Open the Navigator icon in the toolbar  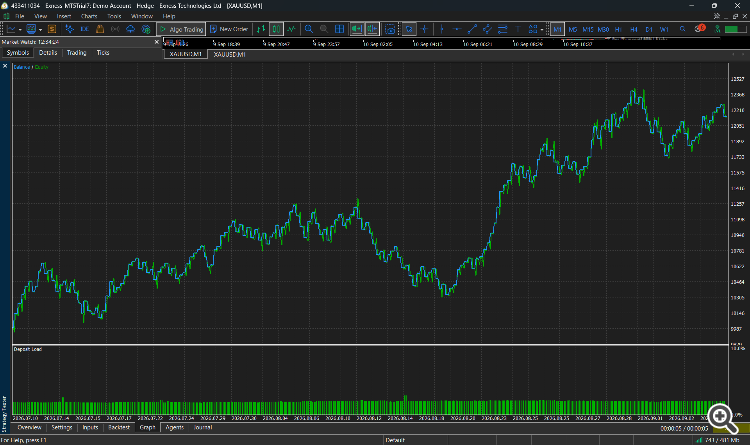[x=70, y=29]
